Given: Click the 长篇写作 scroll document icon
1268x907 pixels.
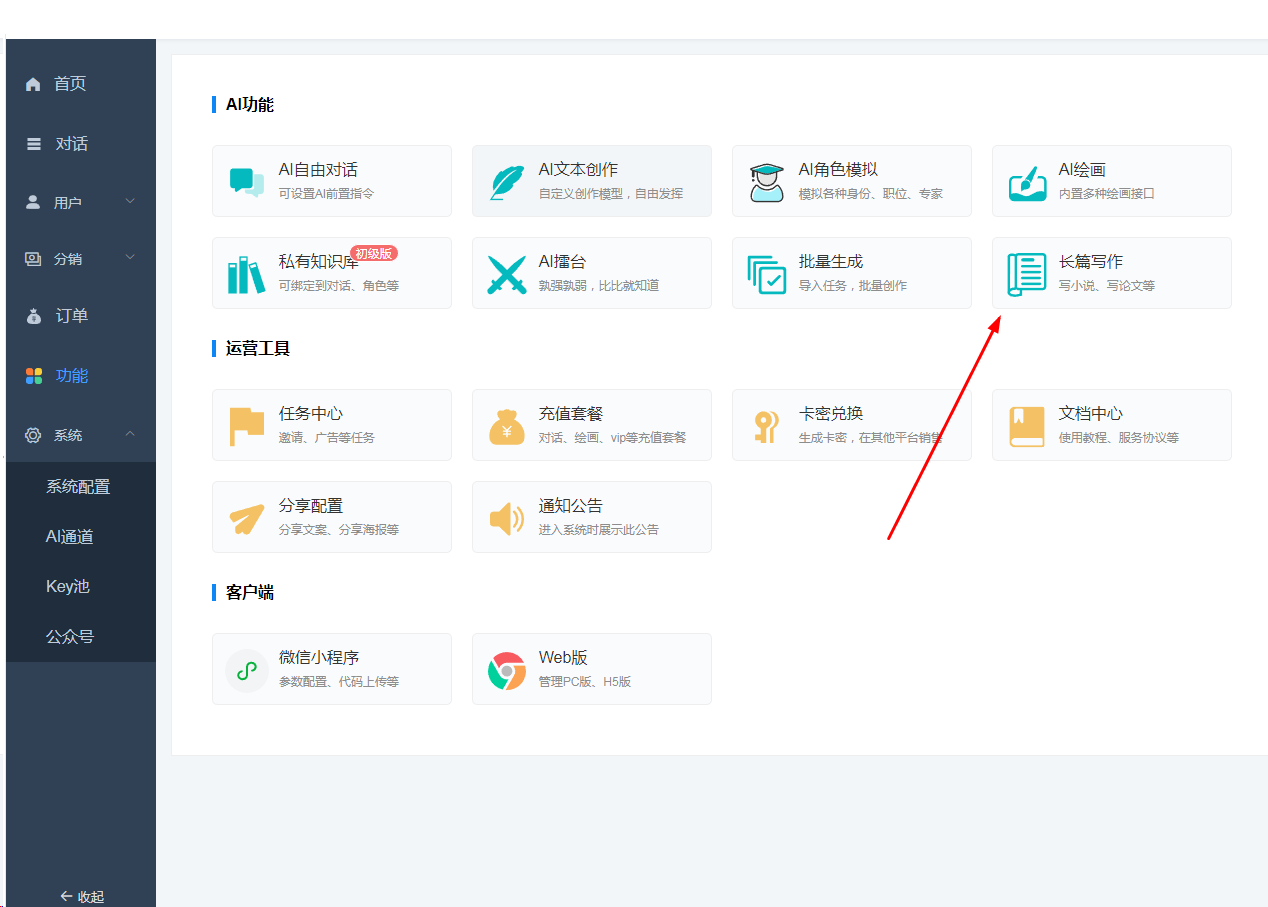Looking at the screenshot, I should [x=1027, y=274].
